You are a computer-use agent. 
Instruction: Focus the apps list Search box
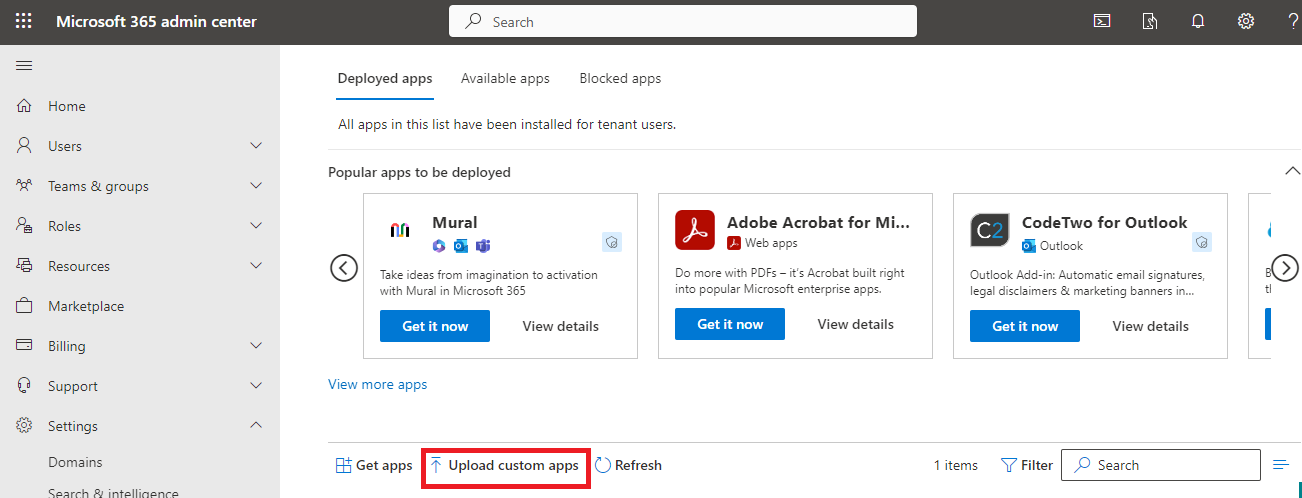pyautogui.click(x=1161, y=465)
